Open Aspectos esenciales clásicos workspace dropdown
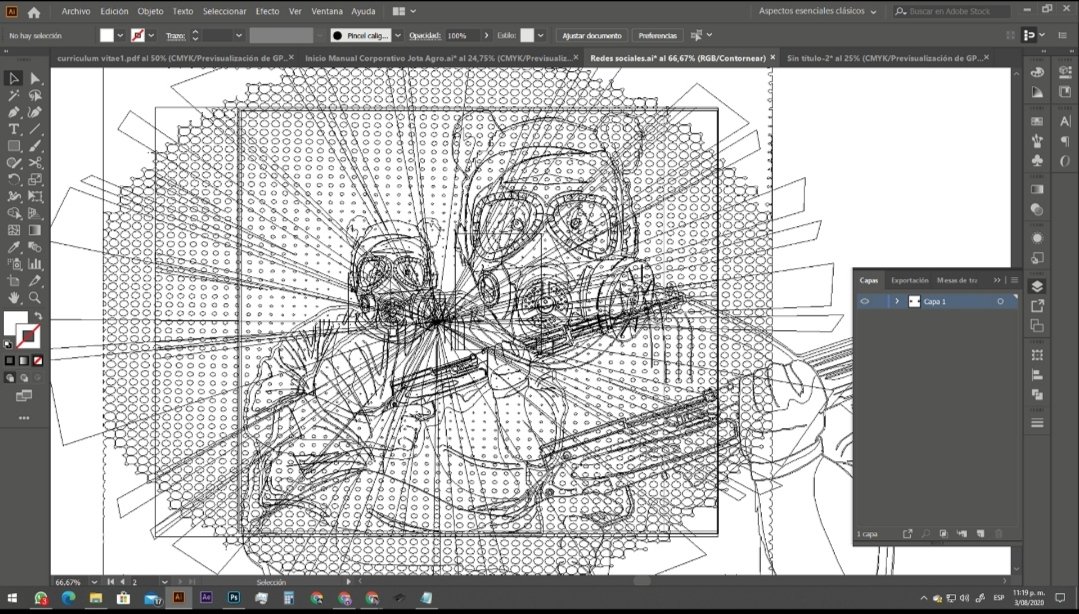 point(818,12)
